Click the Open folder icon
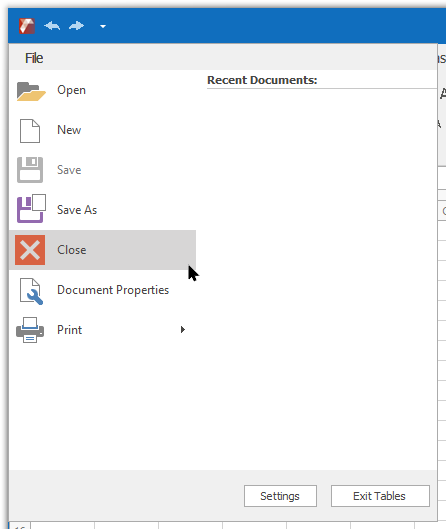 coord(31,91)
